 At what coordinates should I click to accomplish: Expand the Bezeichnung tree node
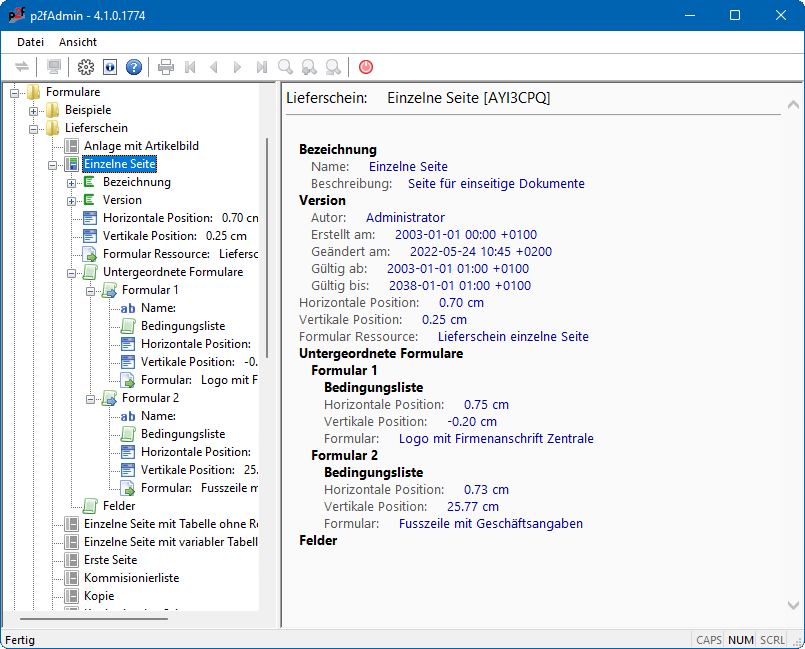pos(71,182)
